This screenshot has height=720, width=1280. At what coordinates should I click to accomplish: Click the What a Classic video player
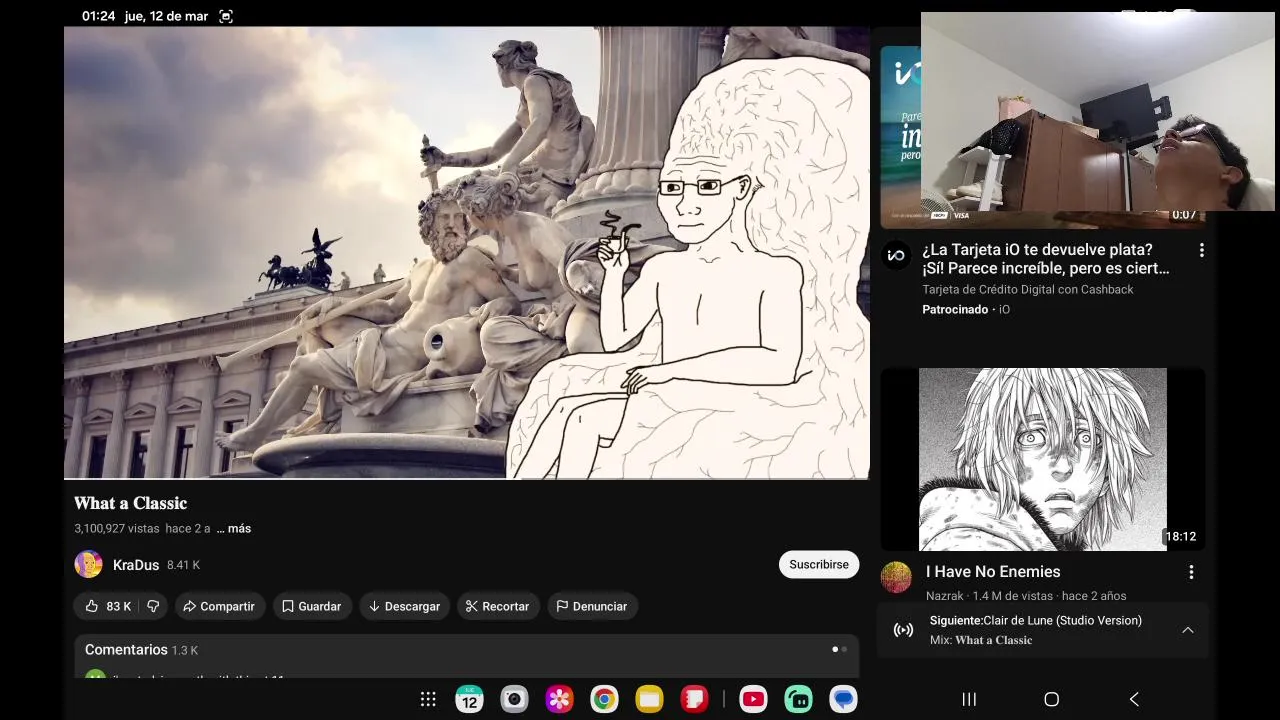(x=467, y=252)
